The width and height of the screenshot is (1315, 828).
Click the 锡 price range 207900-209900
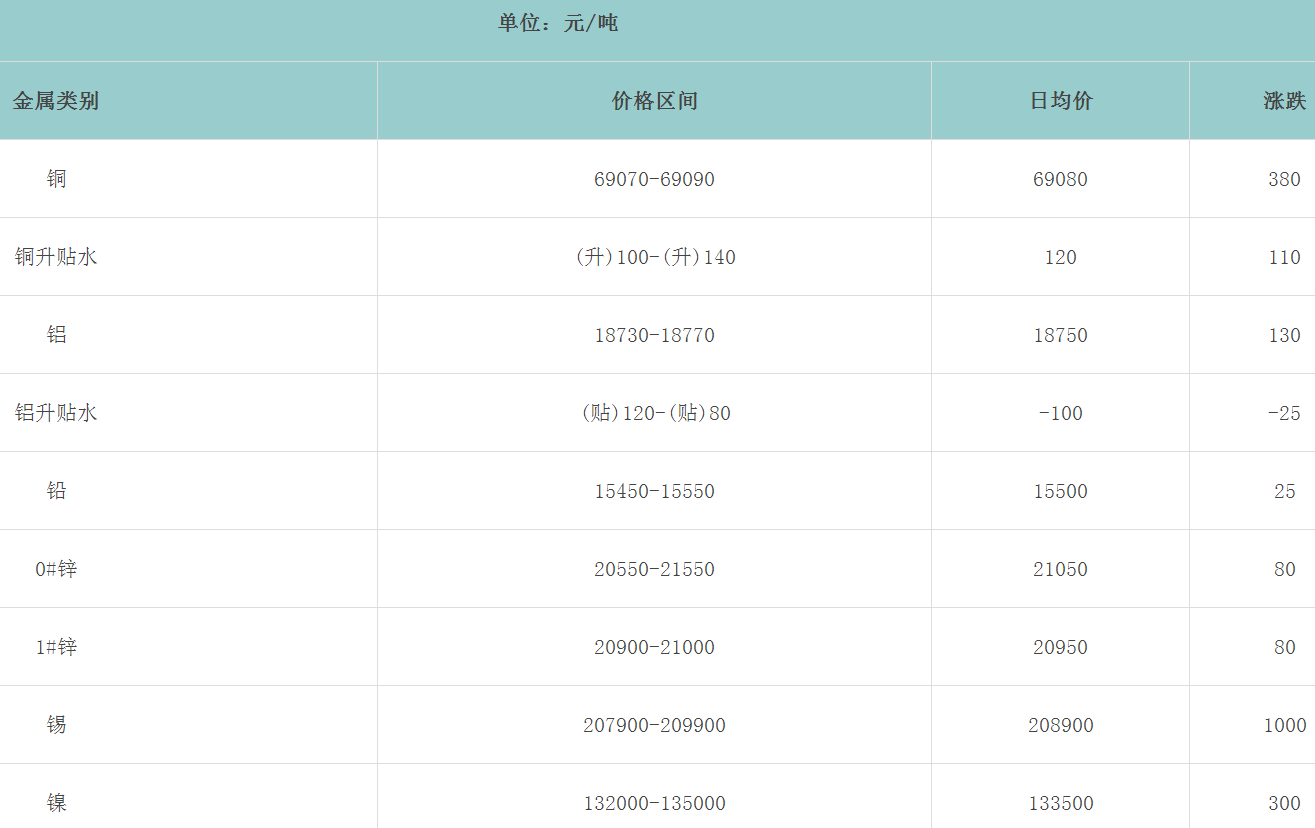tap(654, 726)
